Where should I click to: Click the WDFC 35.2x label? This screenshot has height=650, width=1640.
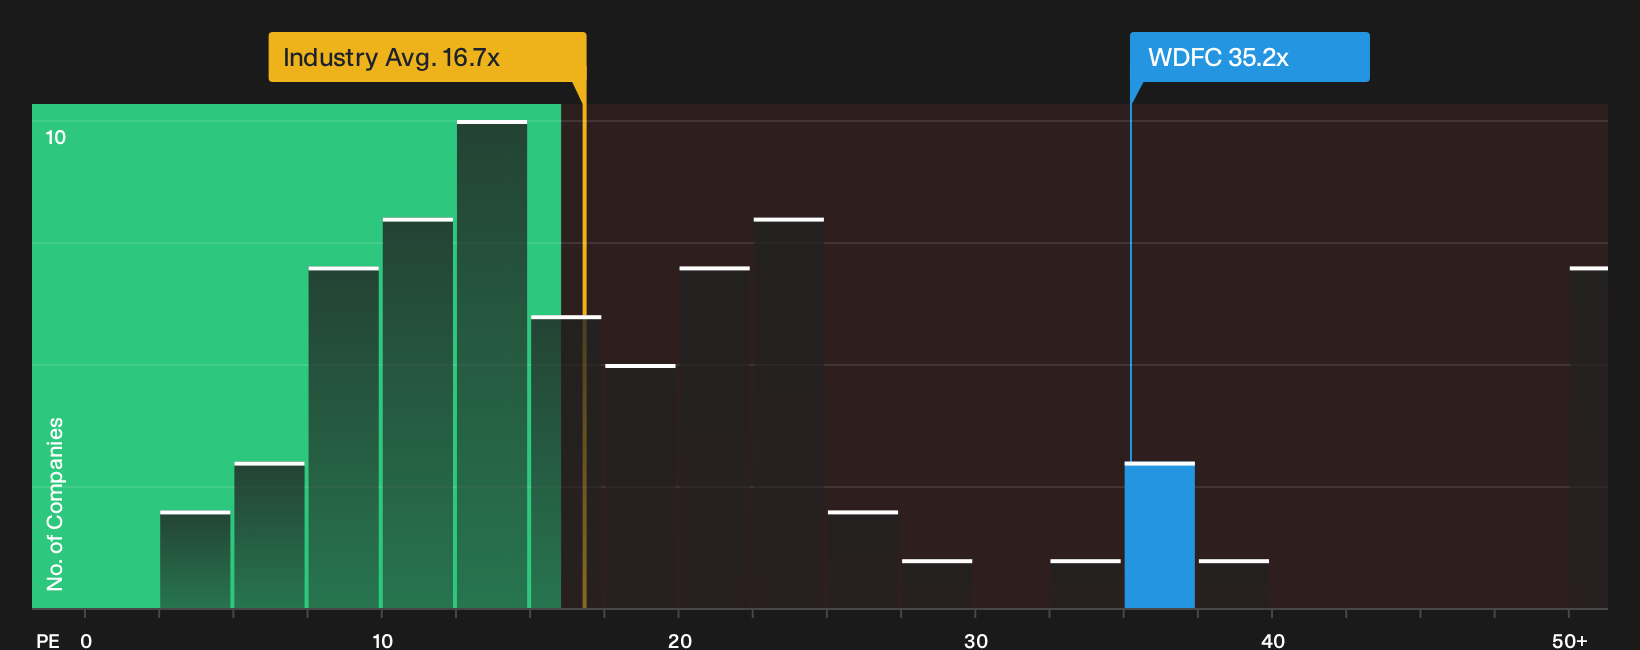(1249, 57)
